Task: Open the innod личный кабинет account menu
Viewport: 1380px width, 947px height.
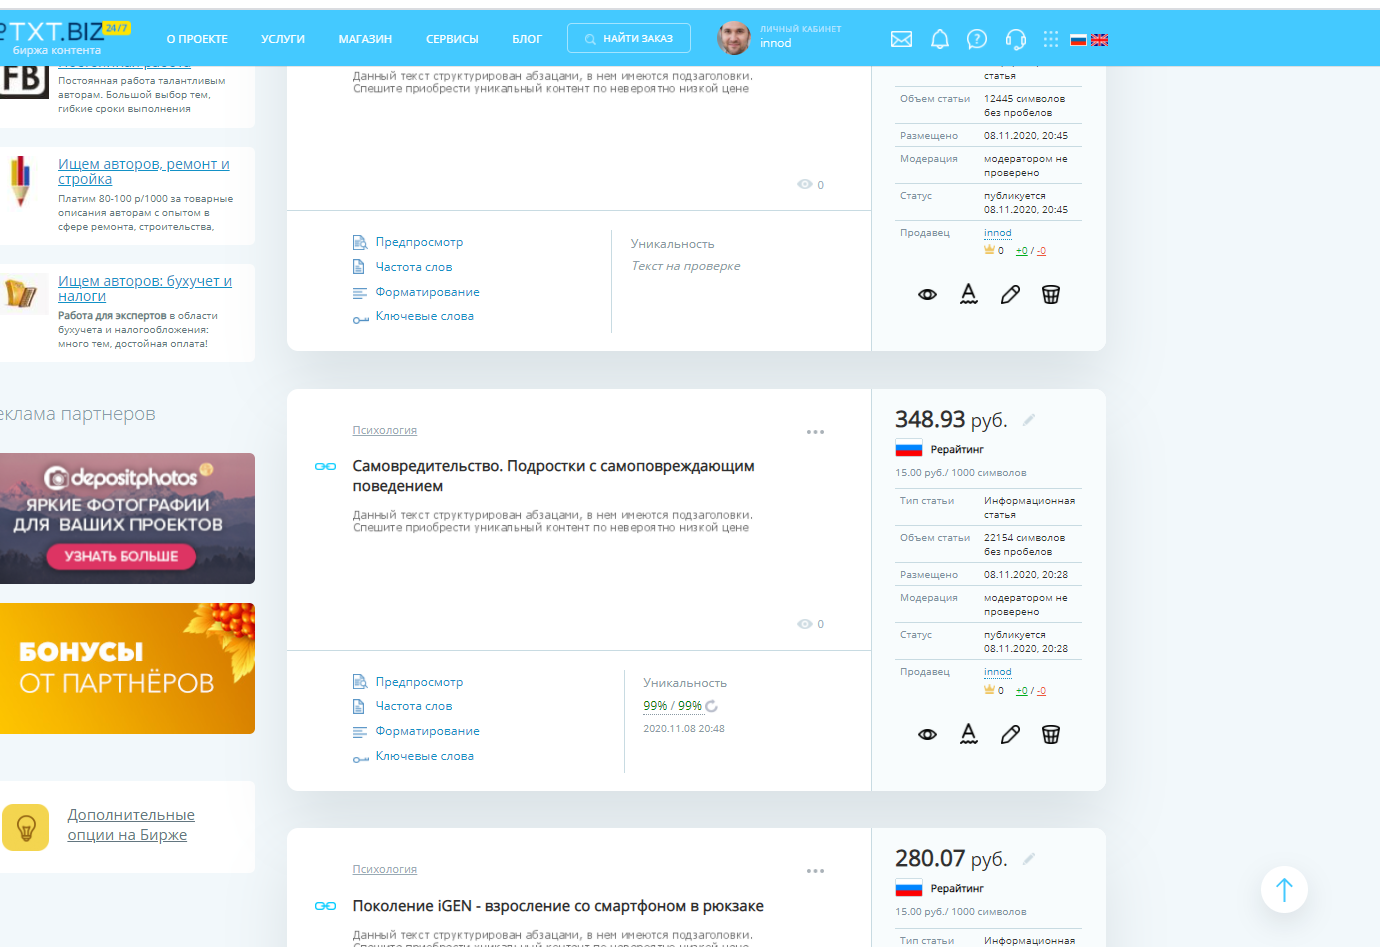Action: coord(780,37)
